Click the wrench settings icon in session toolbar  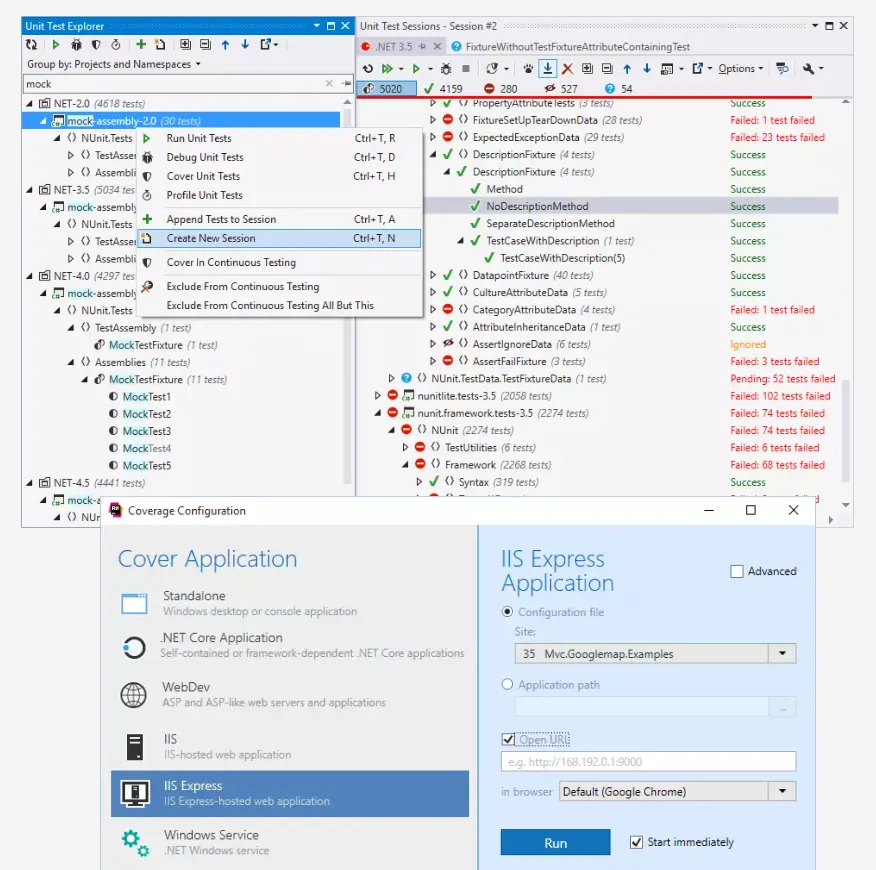point(810,69)
